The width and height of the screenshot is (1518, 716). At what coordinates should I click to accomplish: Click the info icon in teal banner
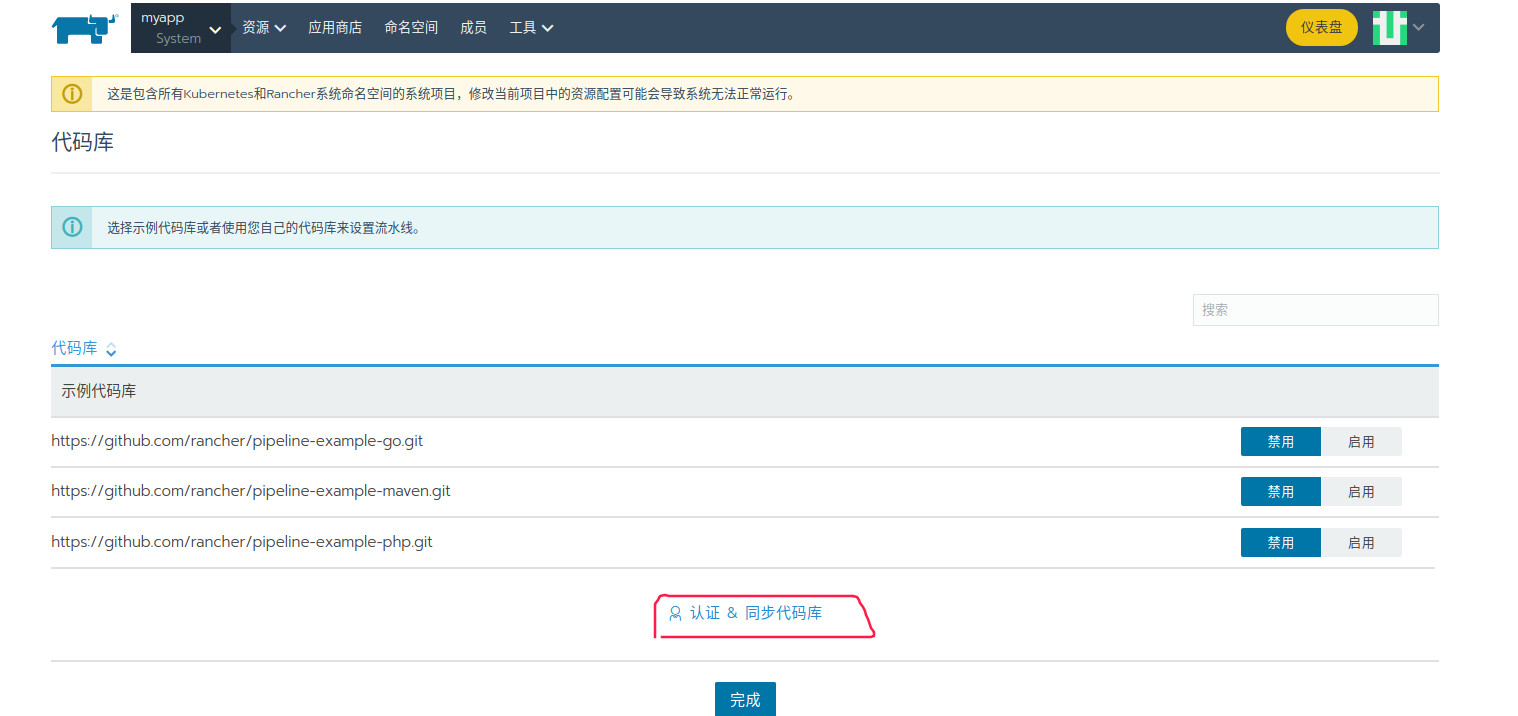pos(72,227)
